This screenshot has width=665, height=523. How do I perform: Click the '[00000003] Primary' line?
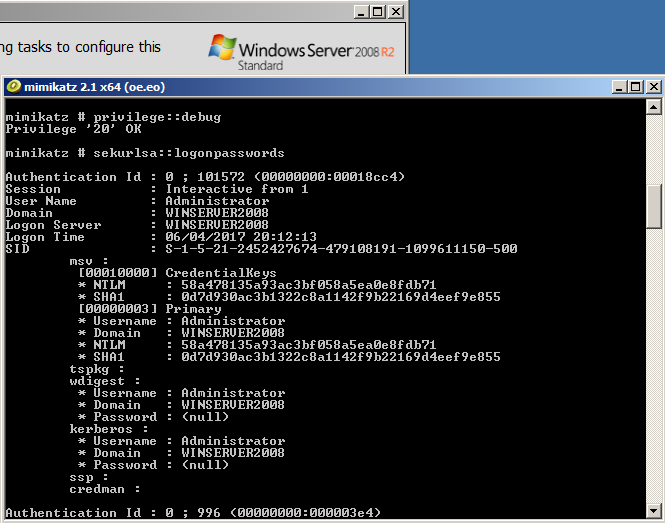[150, 309]
